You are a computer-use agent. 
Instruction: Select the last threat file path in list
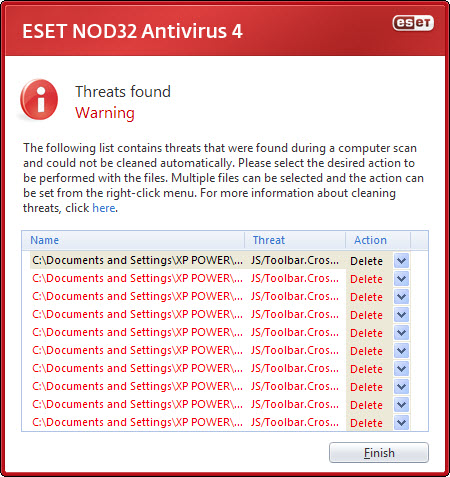pyautogui.click(x=137, y=422)
